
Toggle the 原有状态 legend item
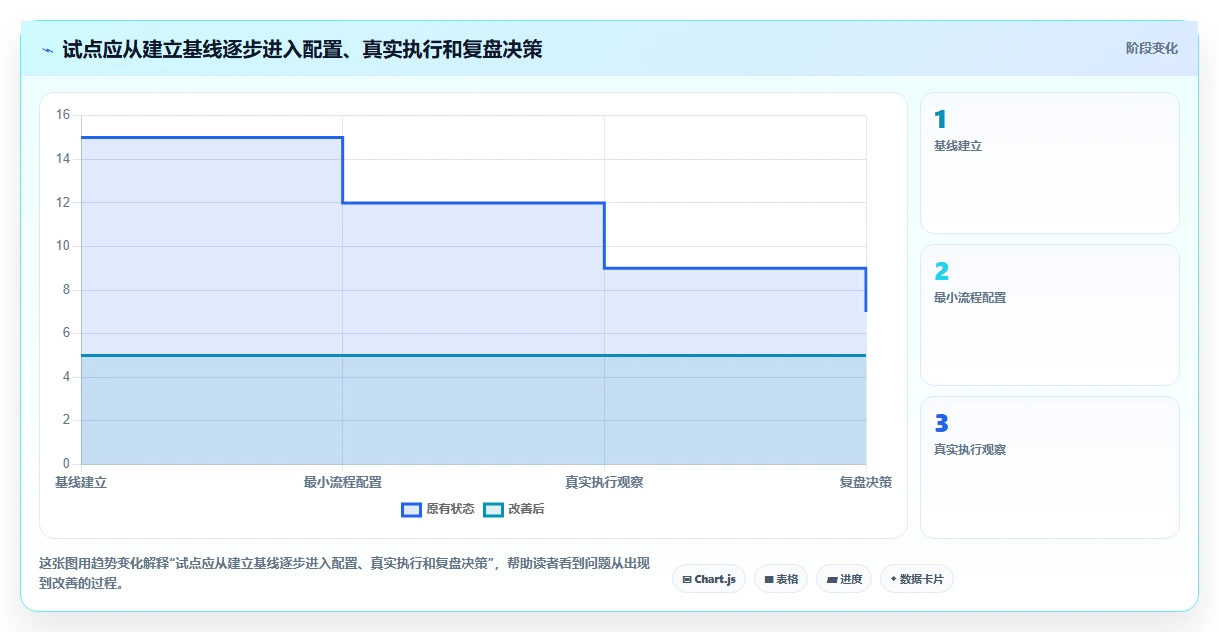click(x=437, y=509)
